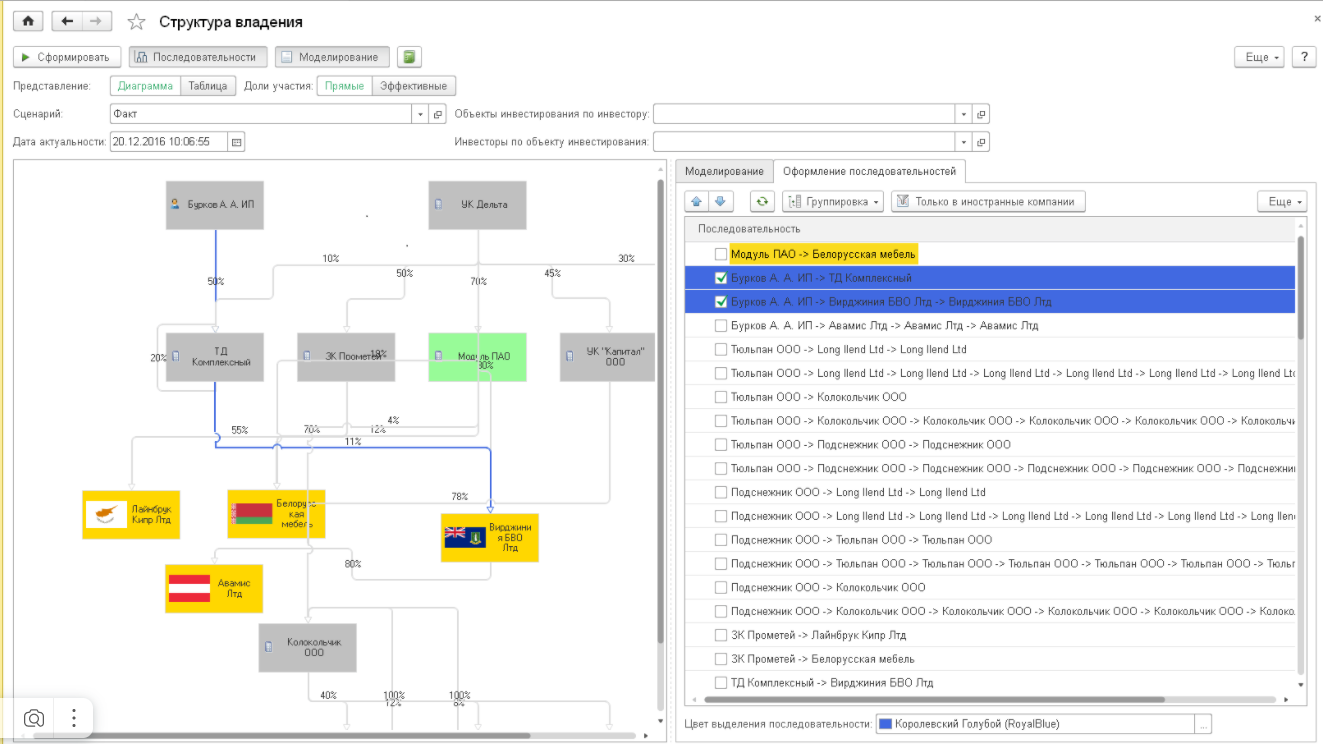Go back with the left arrow

click(66, 21)
